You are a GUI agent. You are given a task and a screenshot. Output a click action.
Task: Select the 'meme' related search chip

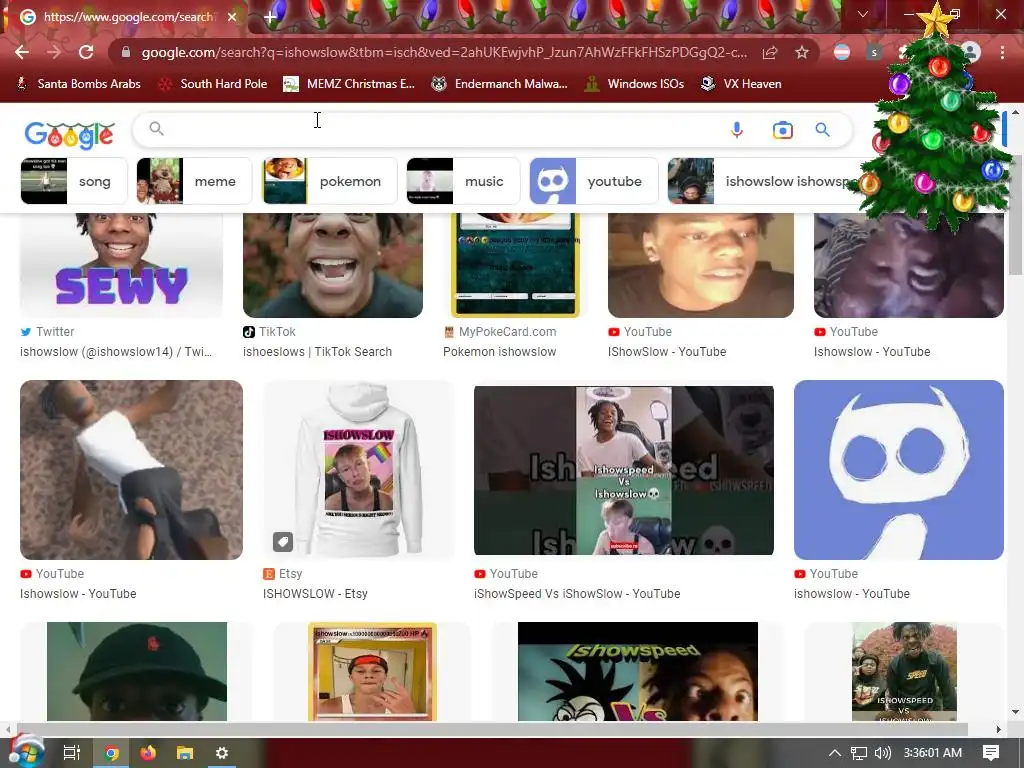[194, 181]
